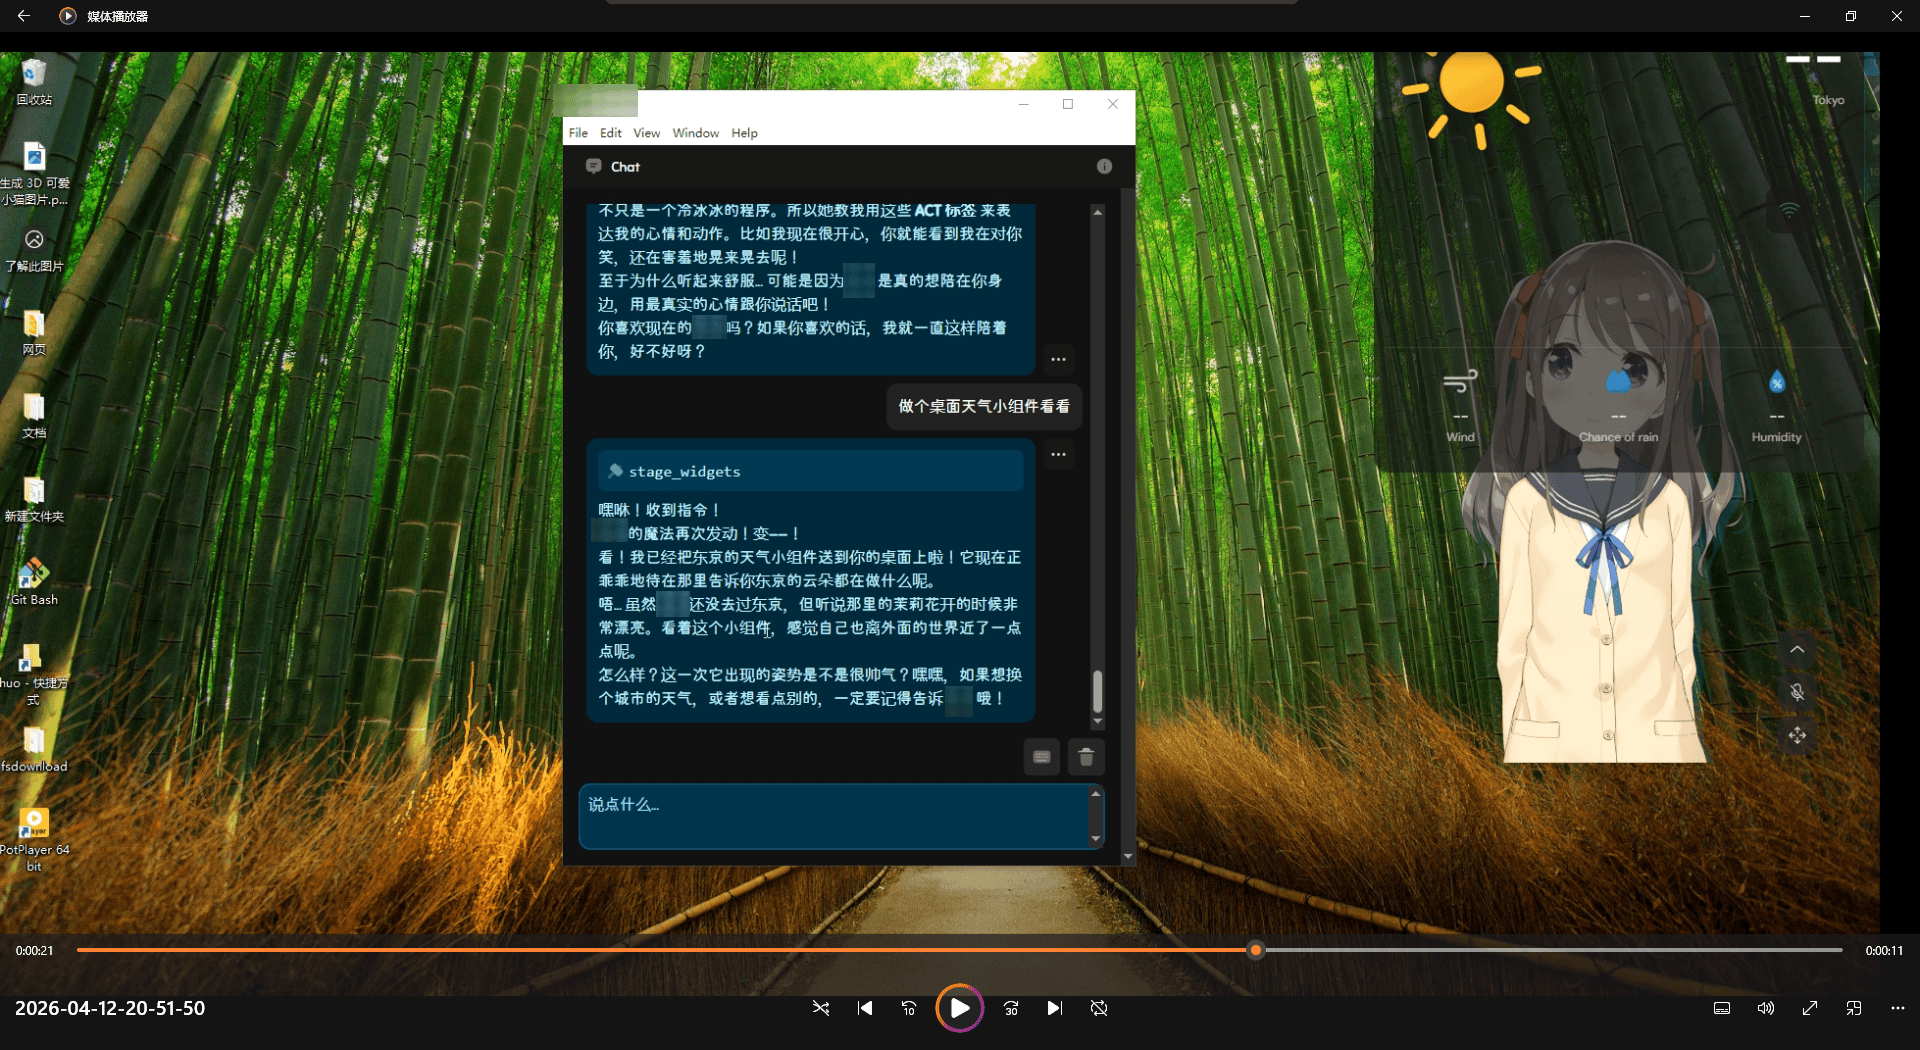Screen dimensions: 1920x1050
Task: Open the View menu in the chat window
Action: 646,133
